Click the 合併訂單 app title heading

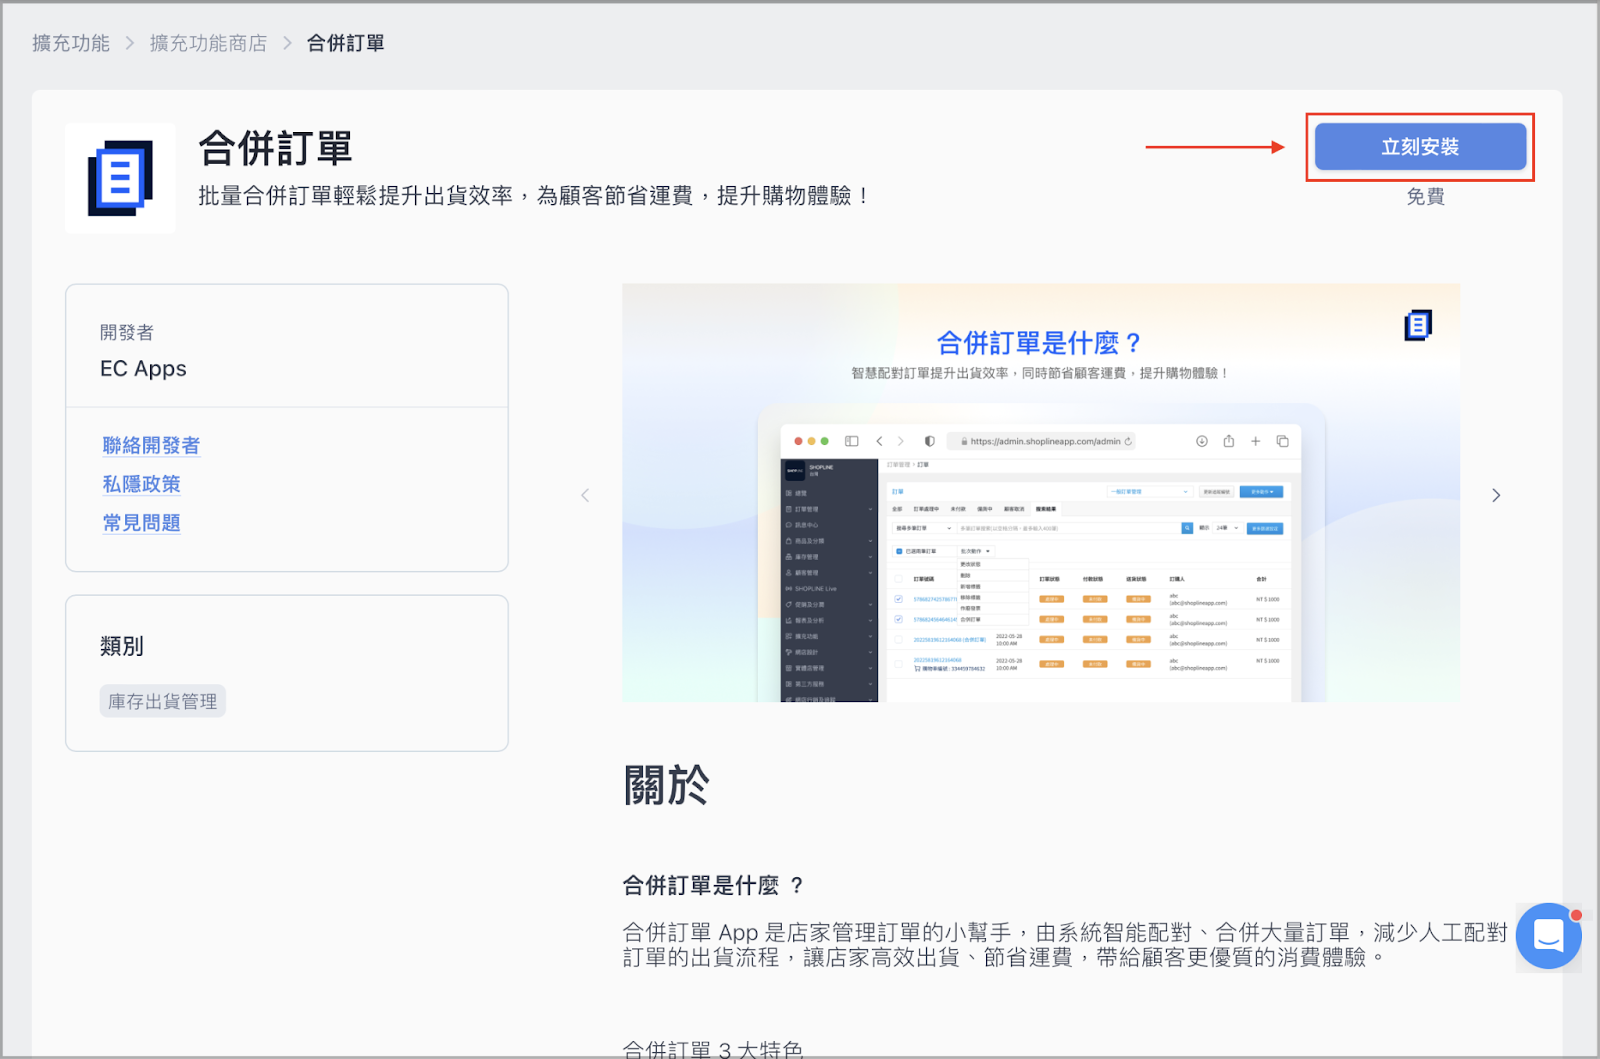click(x=275, y=148)
